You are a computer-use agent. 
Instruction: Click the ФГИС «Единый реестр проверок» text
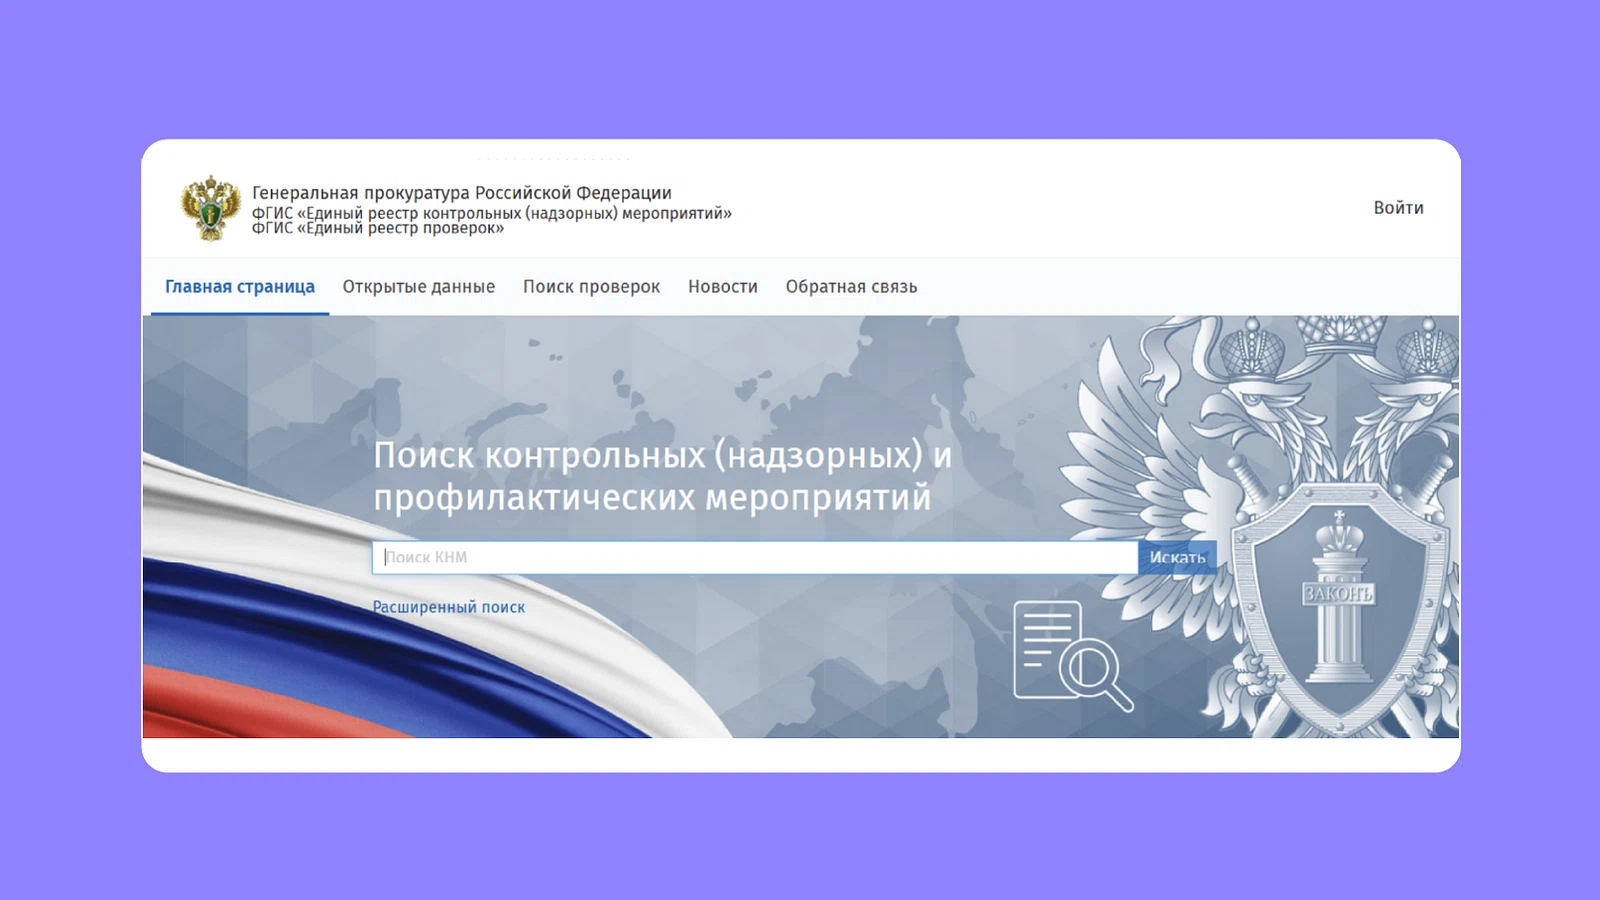(x=378, y=229)
